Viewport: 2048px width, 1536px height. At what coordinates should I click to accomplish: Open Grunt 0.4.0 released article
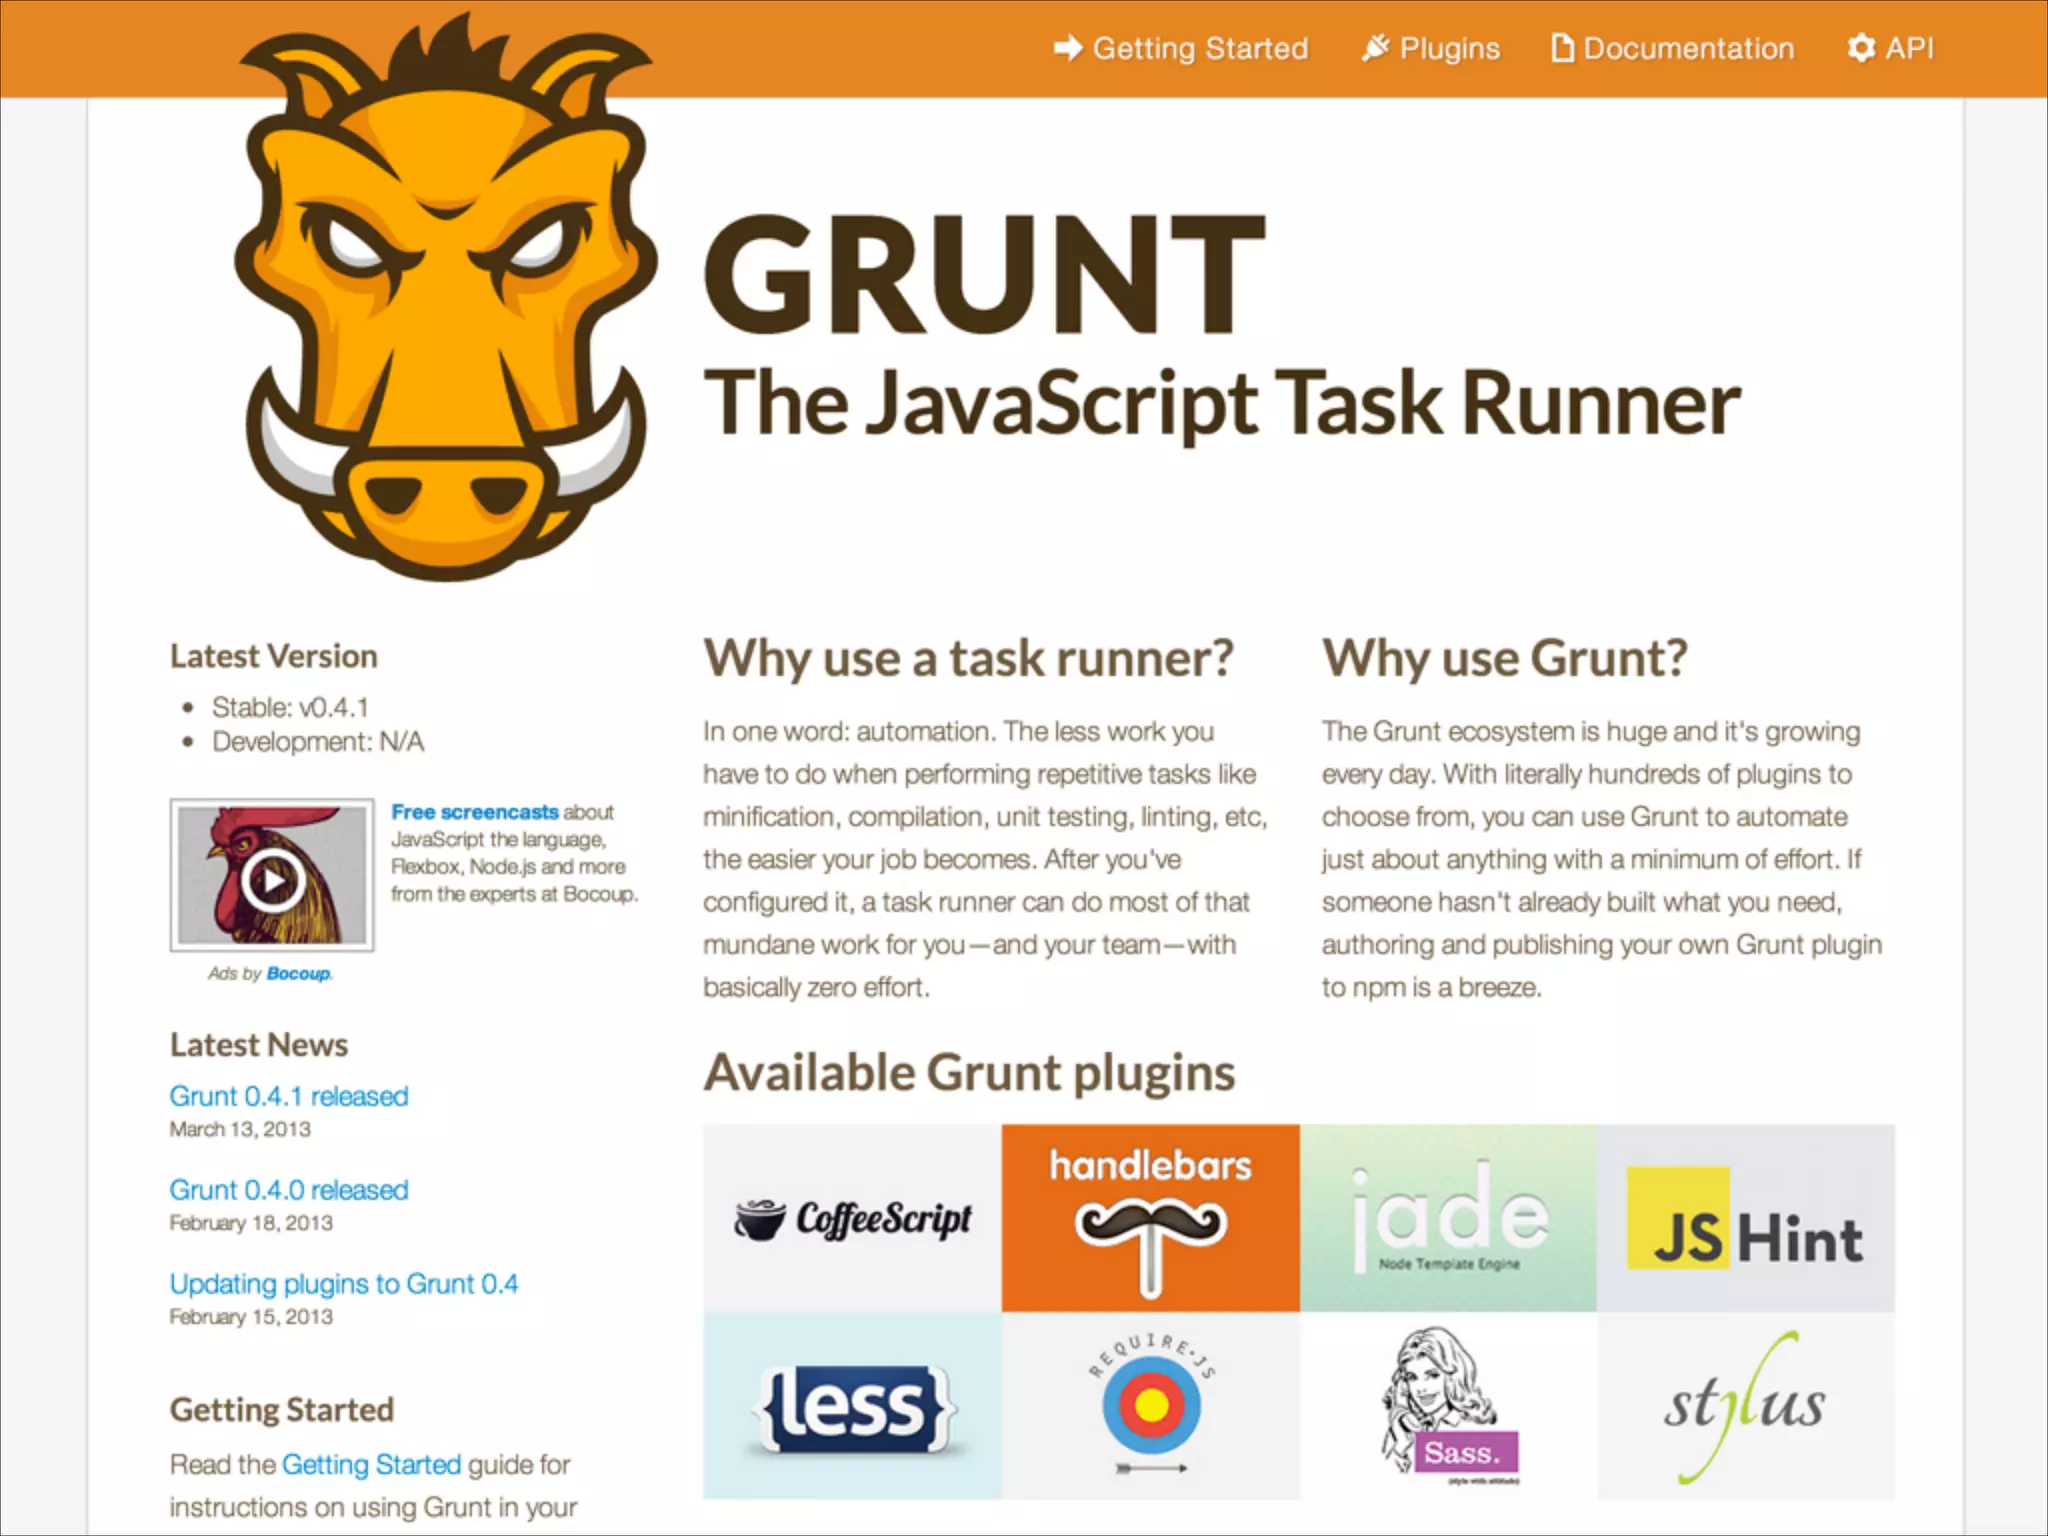[x=288, y=1190]
